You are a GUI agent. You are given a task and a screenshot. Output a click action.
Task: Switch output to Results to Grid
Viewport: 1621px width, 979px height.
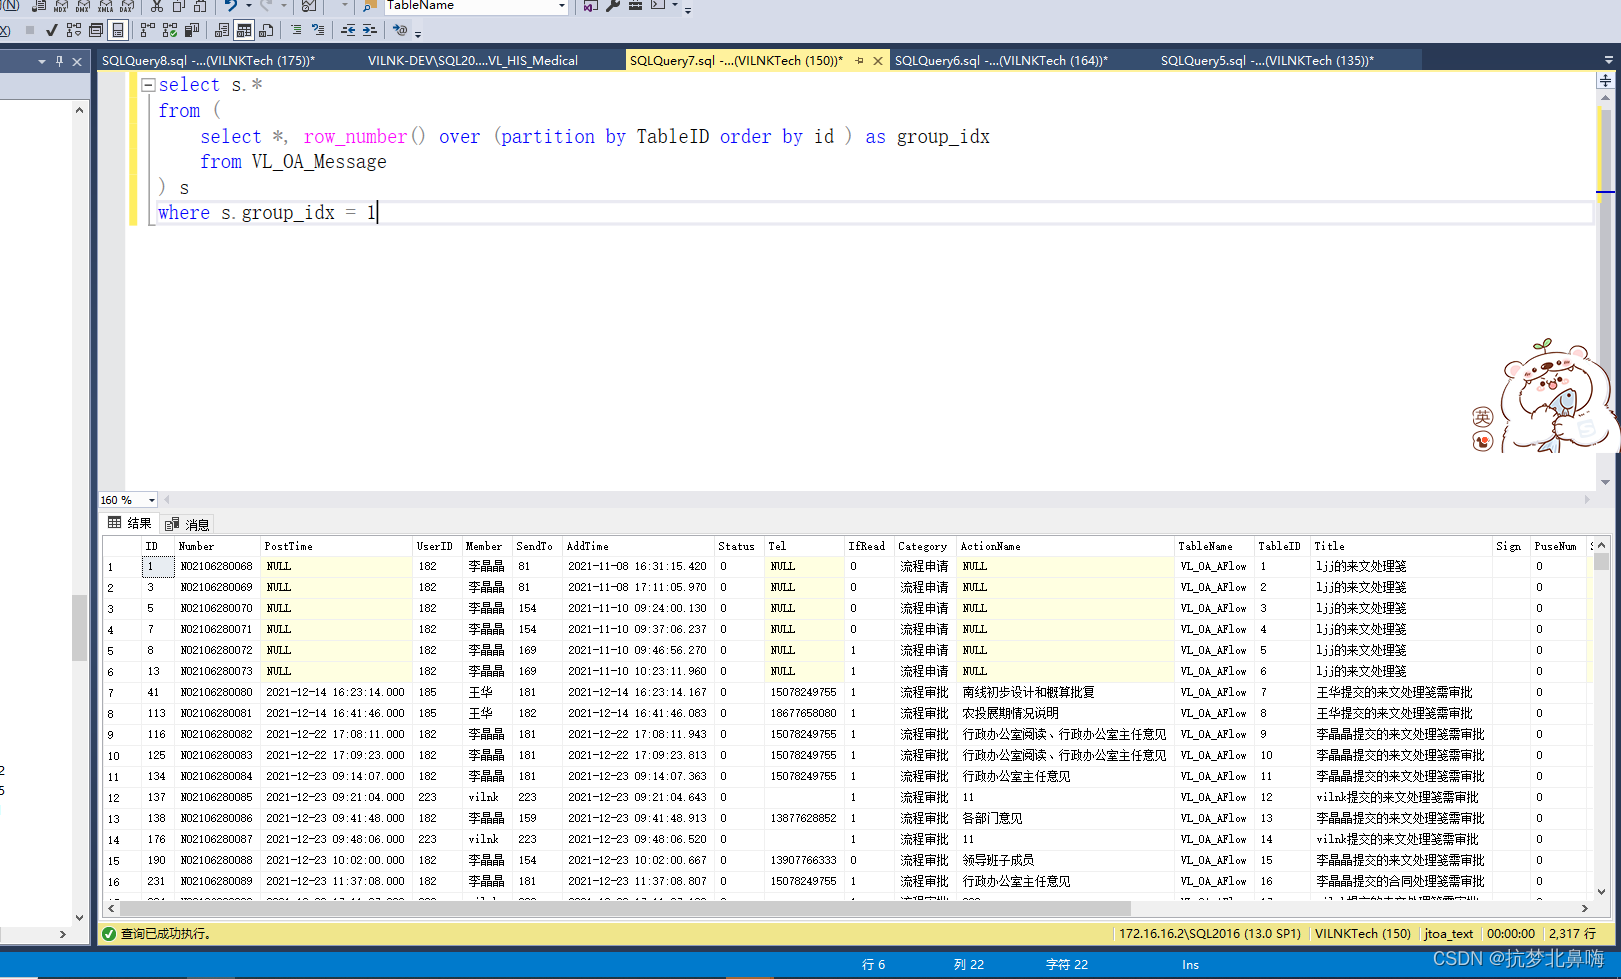[x=244, y=30]
